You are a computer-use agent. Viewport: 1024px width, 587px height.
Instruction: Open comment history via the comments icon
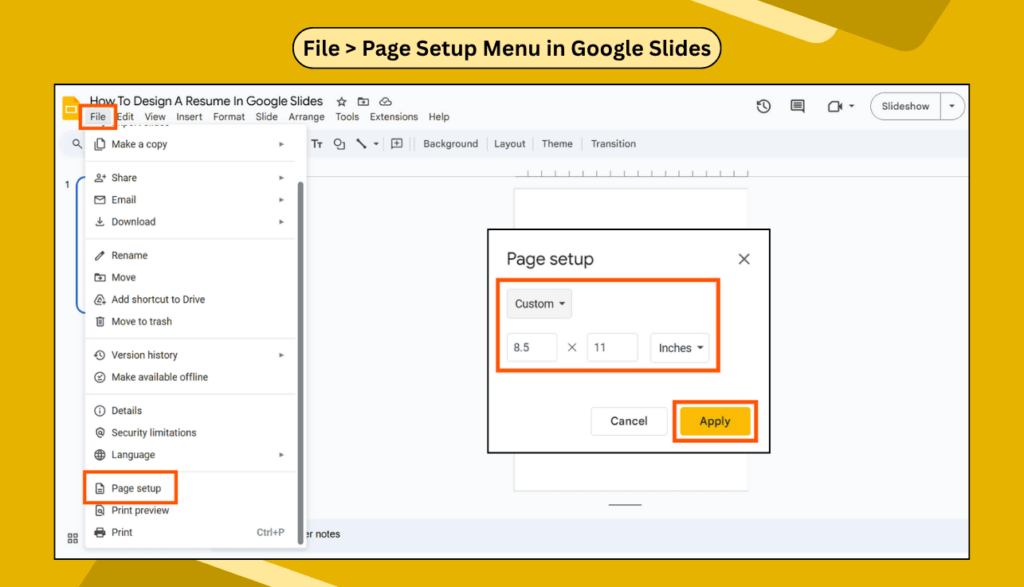coord(797,105)
